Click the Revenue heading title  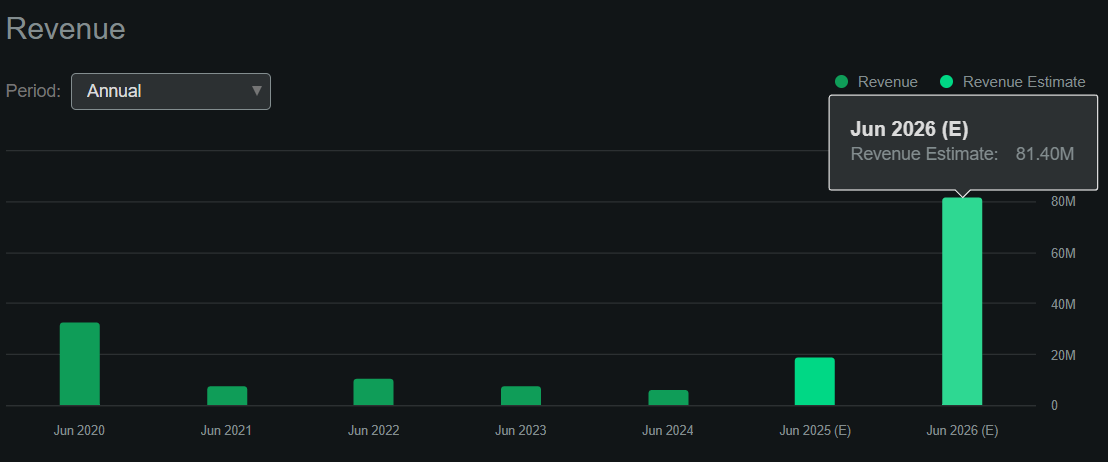[66, 29]
